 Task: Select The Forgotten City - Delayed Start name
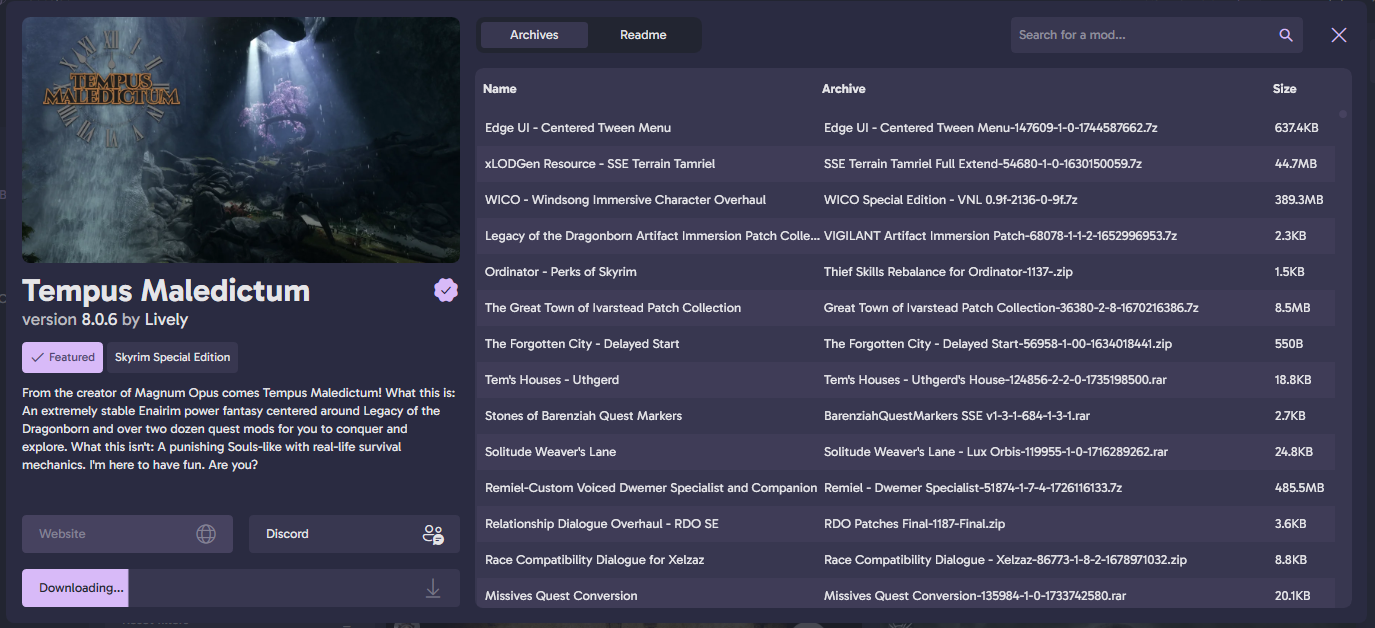(582, 344)
